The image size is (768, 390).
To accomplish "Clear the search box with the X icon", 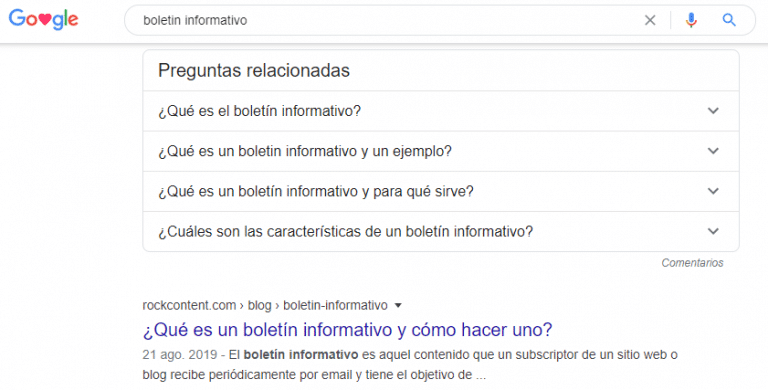I will [650, 20].
